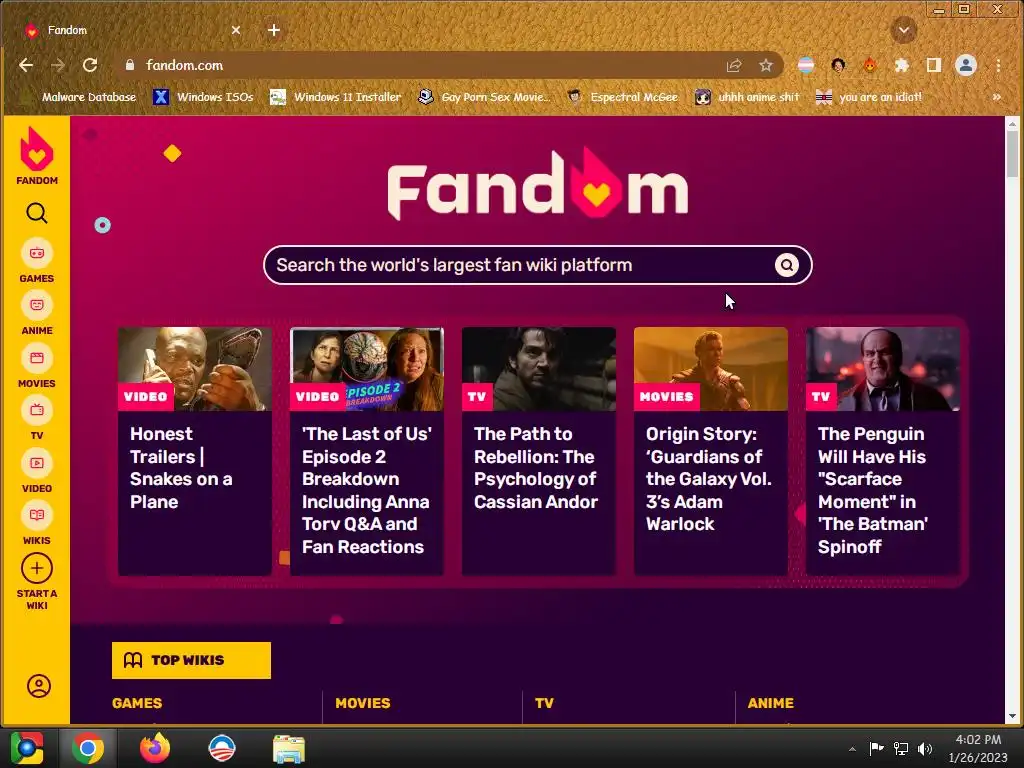This screenshot has width=1024, height=768.
Task: Open the Windows ISOs bookmark
Action: (204, 97)
